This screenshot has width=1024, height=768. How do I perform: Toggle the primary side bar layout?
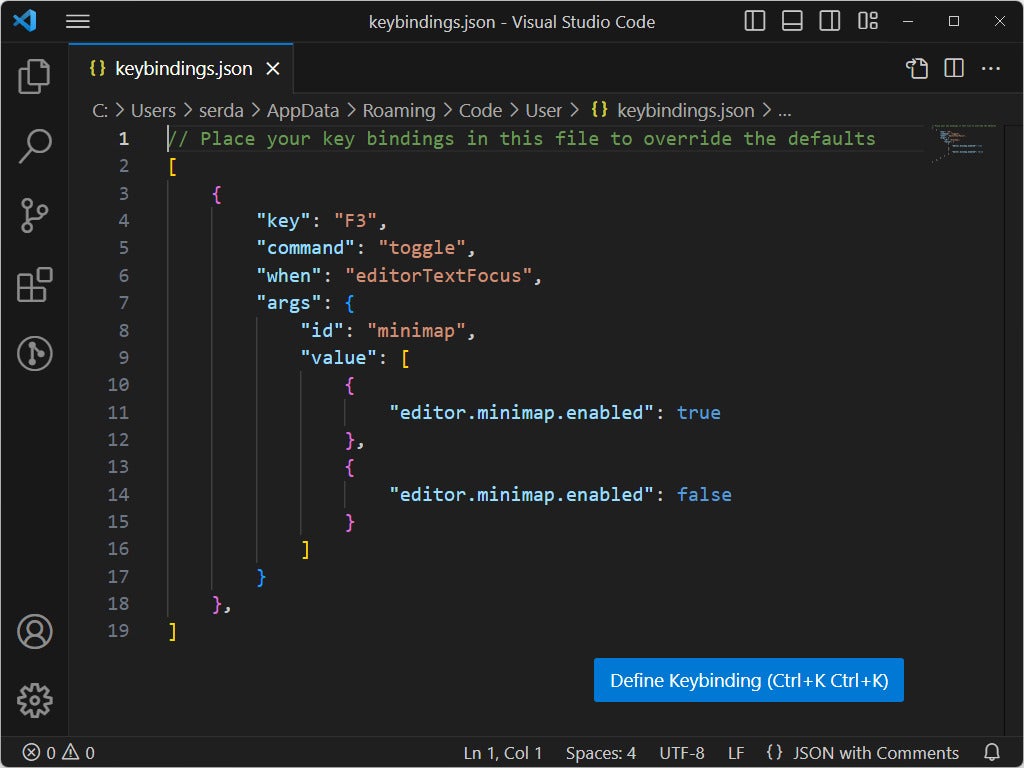pos(754,21)
